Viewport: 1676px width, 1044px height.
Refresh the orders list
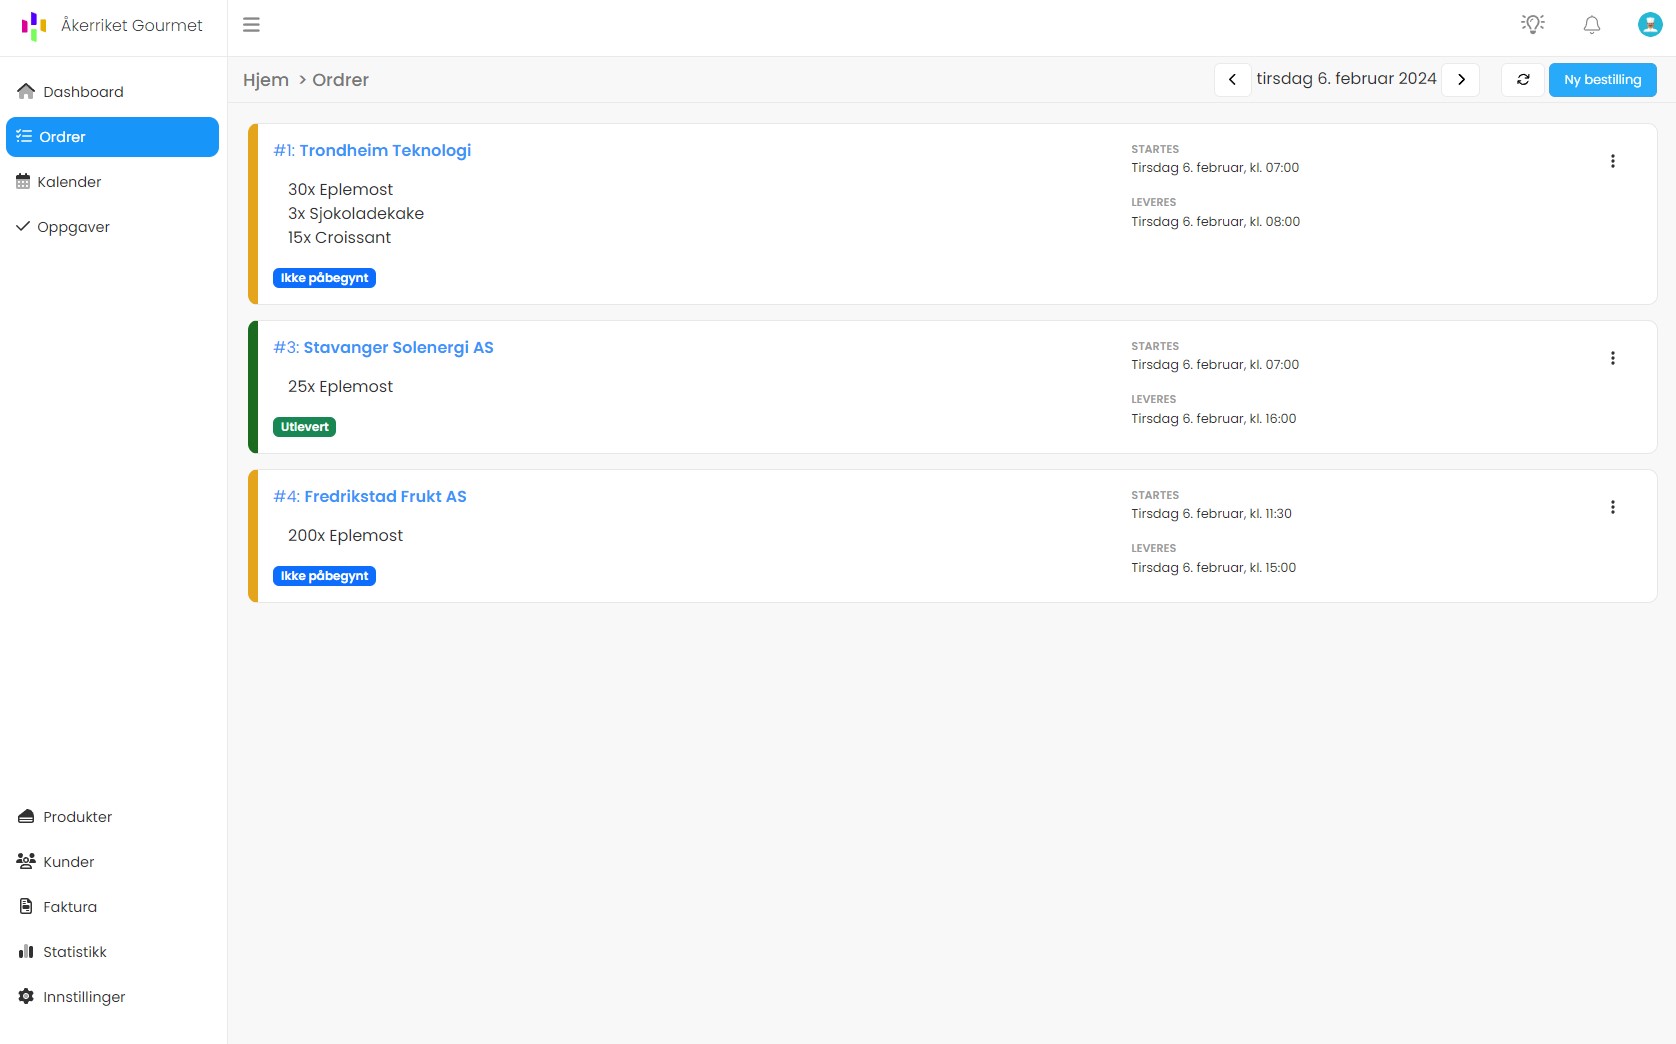(x=1522, y=80)
